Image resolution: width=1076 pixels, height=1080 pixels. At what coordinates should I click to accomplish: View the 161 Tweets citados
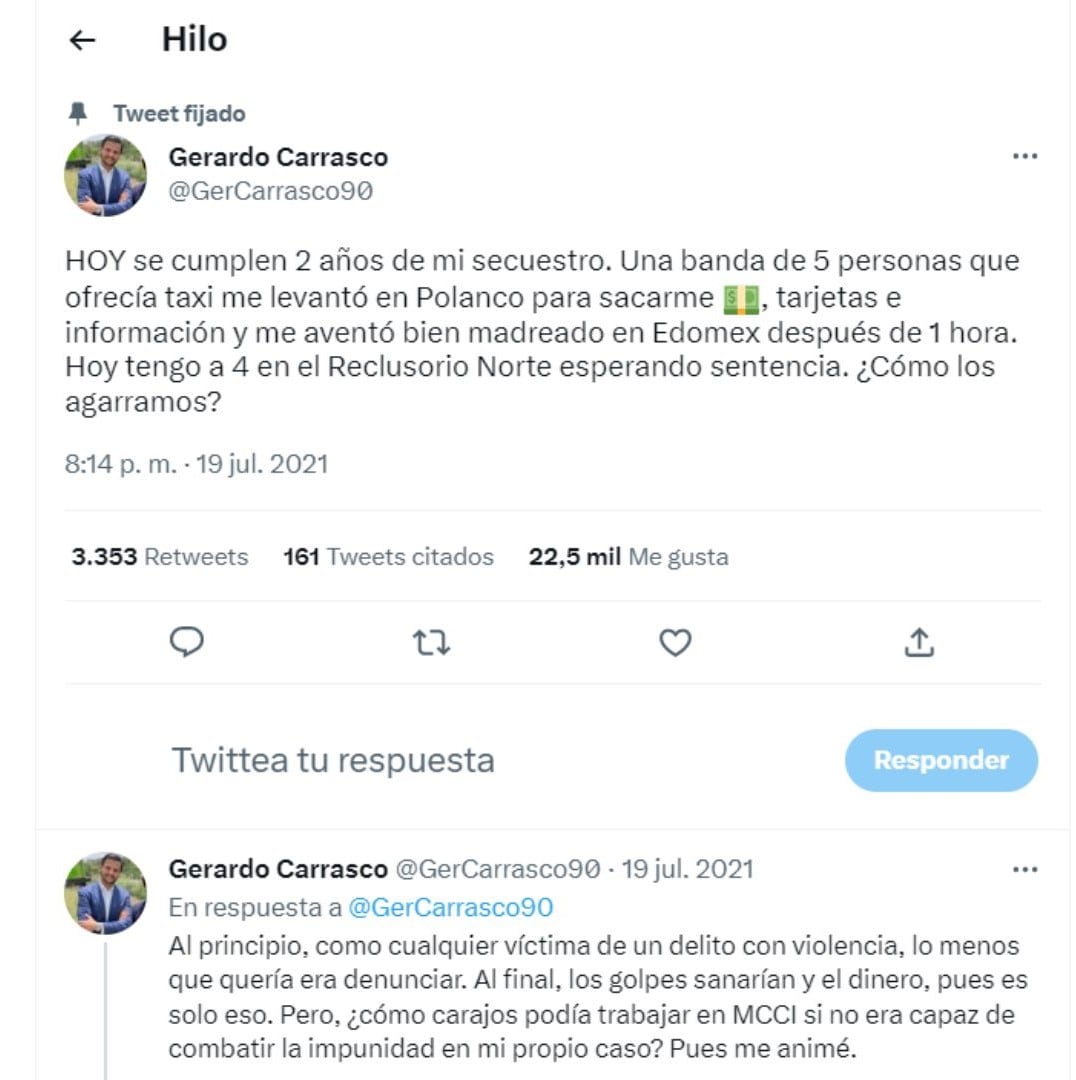pyautogui.click(x=388, y=557)
